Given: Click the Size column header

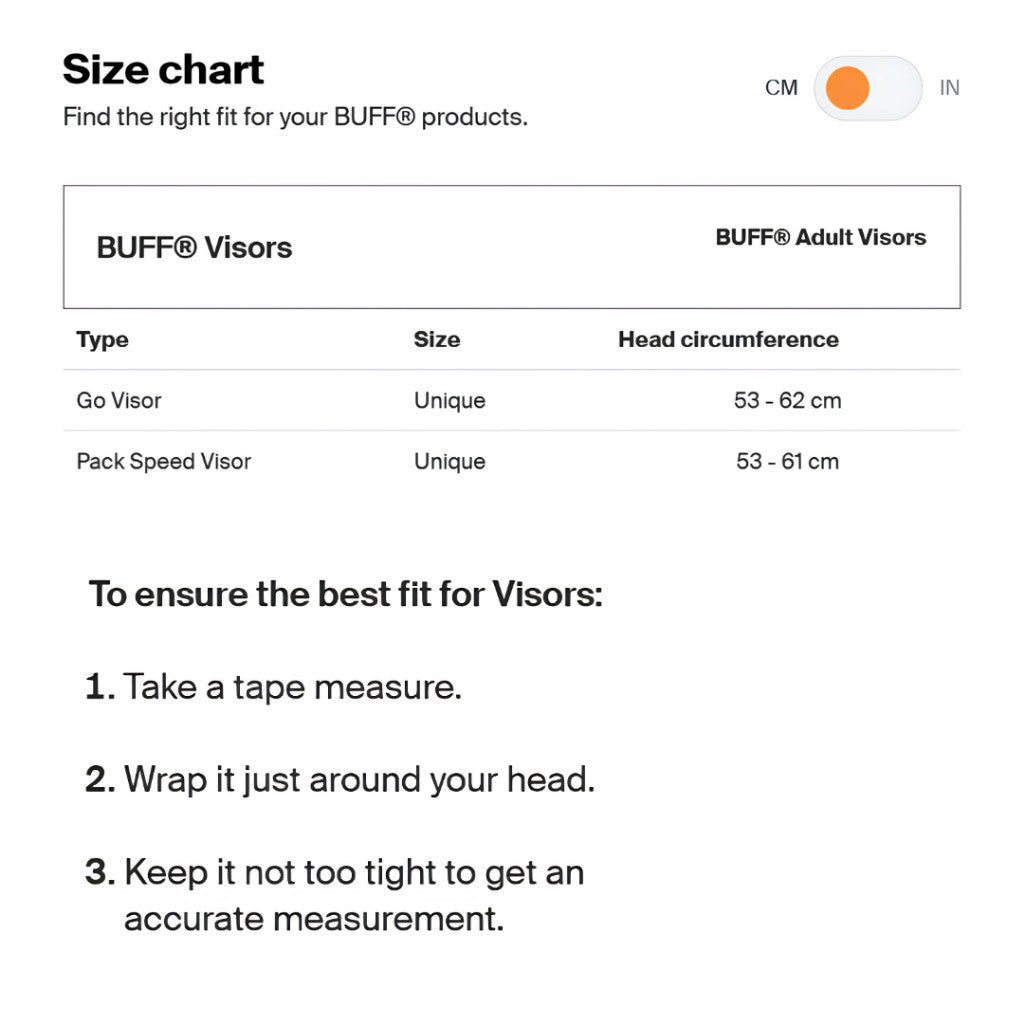Looking at the screenshot, I should click(437, 340).
